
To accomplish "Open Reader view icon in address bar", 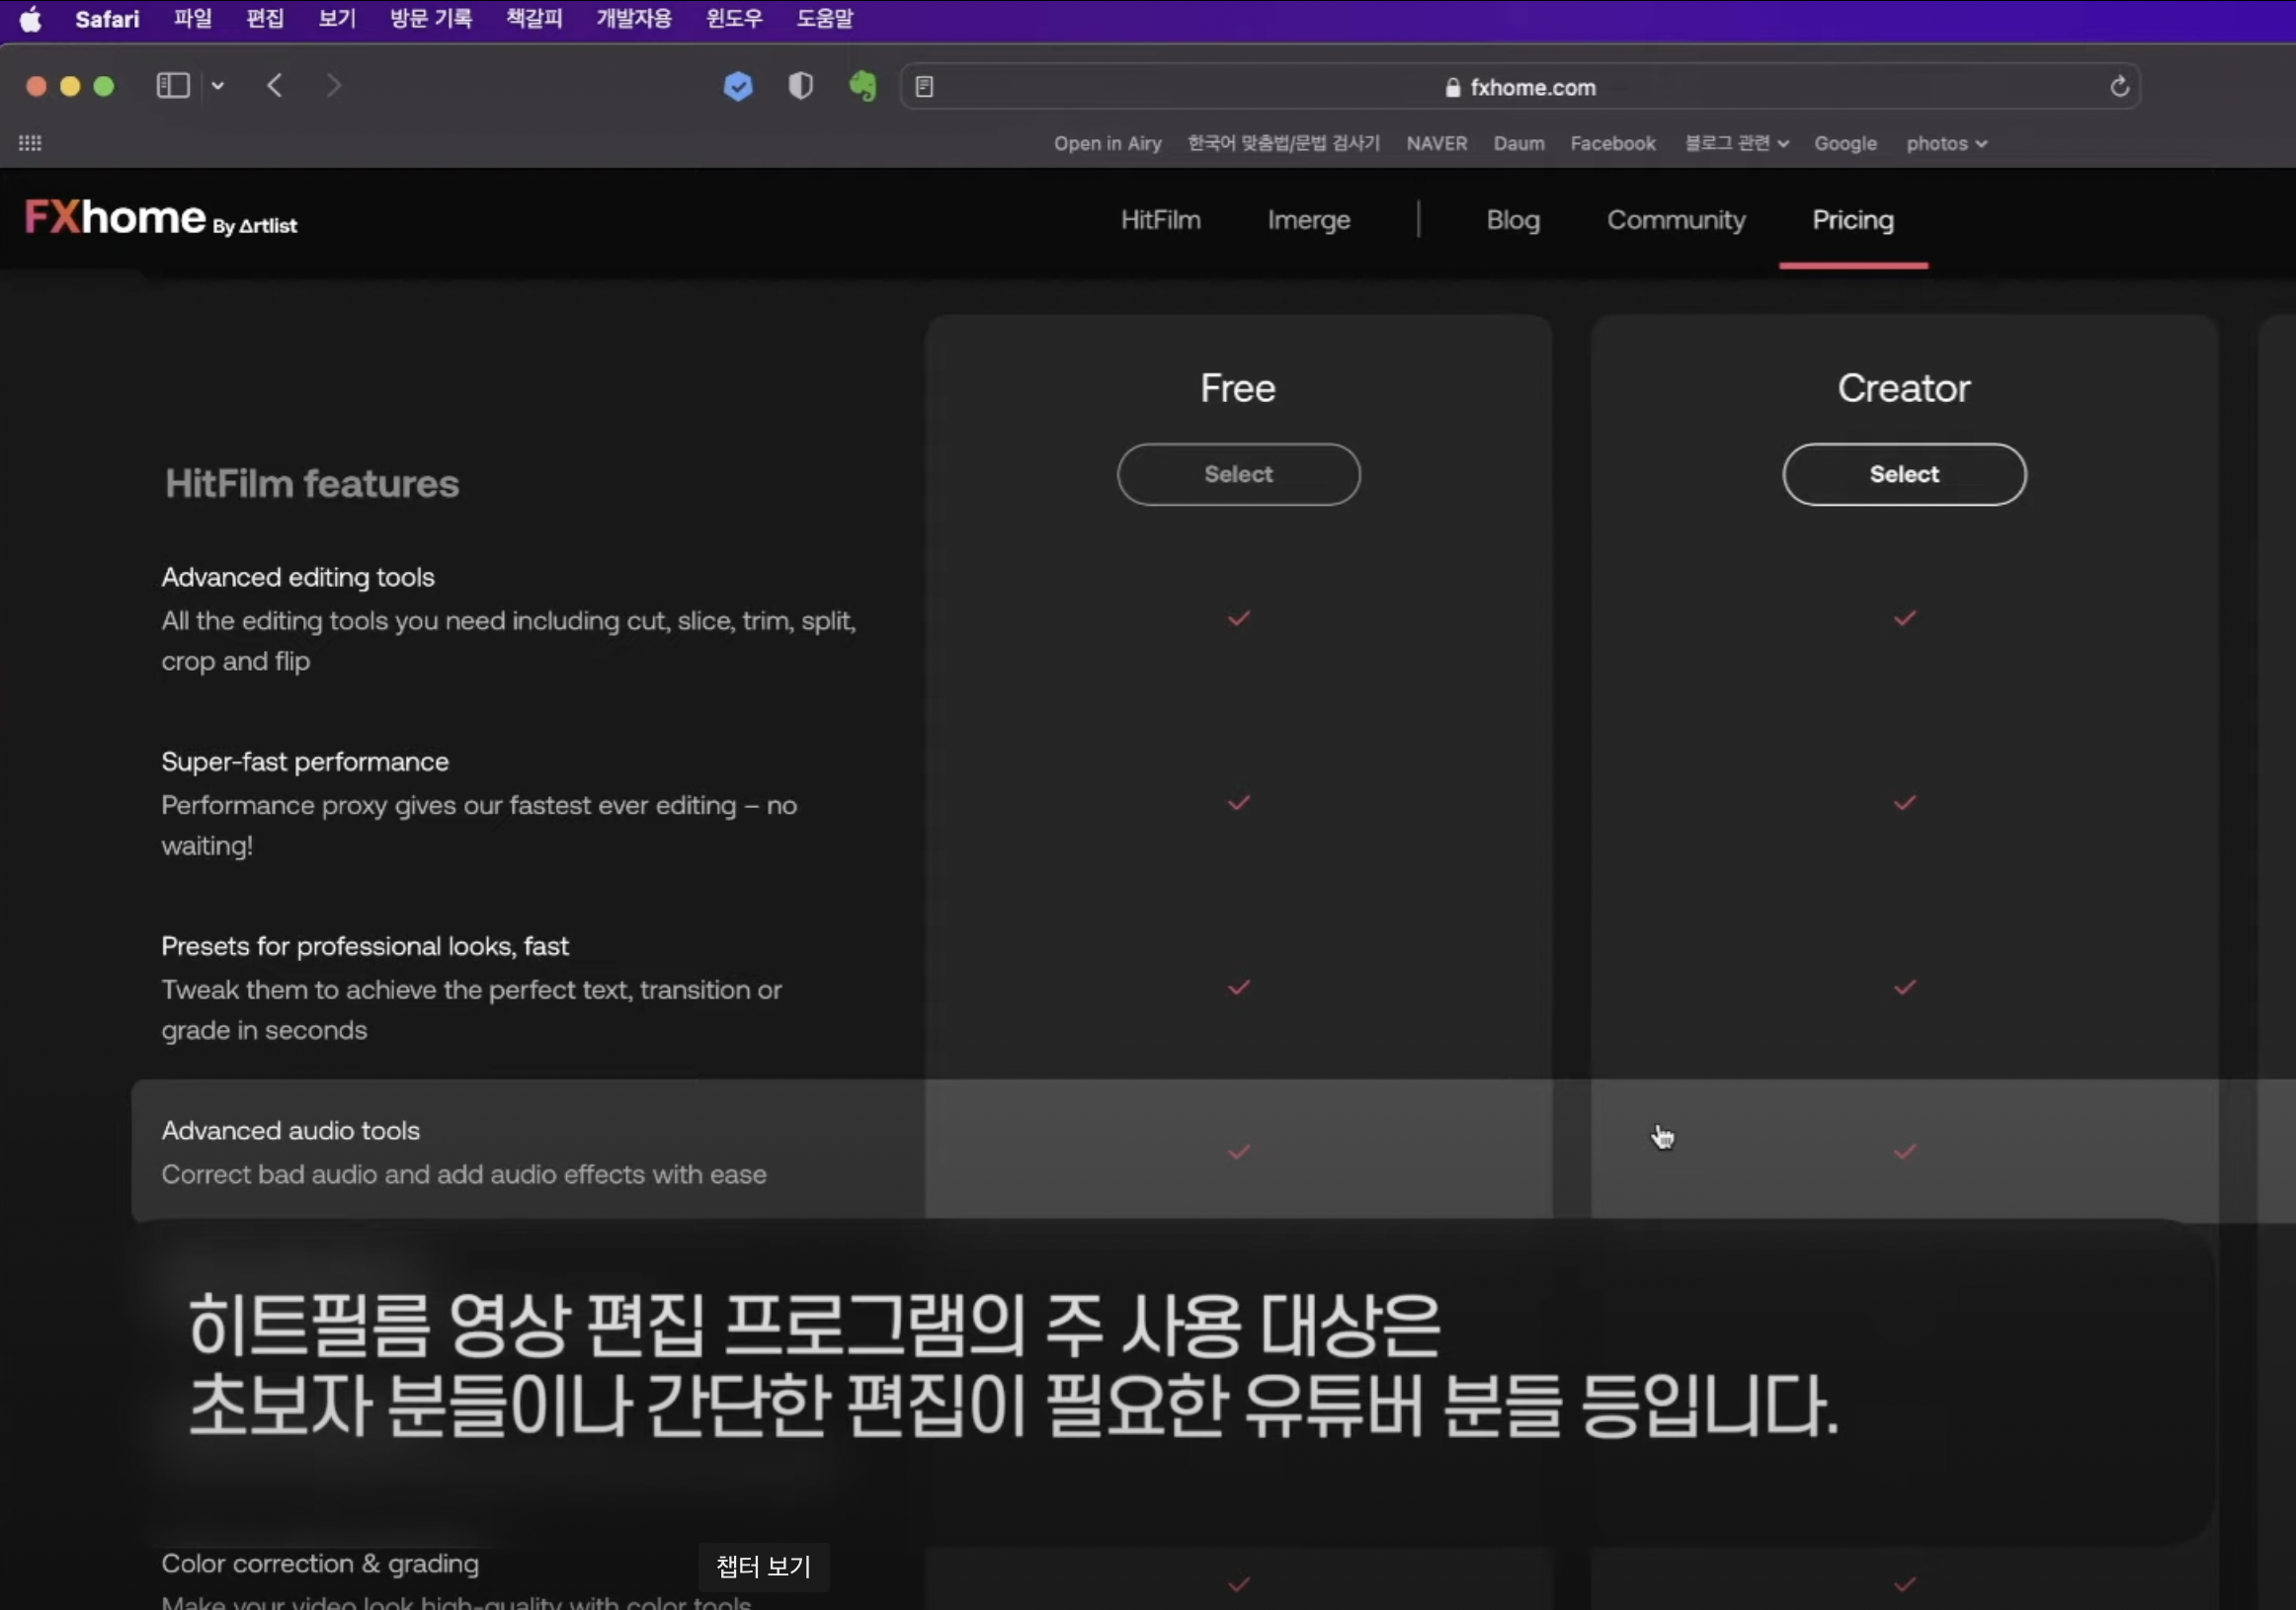I will 924,87.
